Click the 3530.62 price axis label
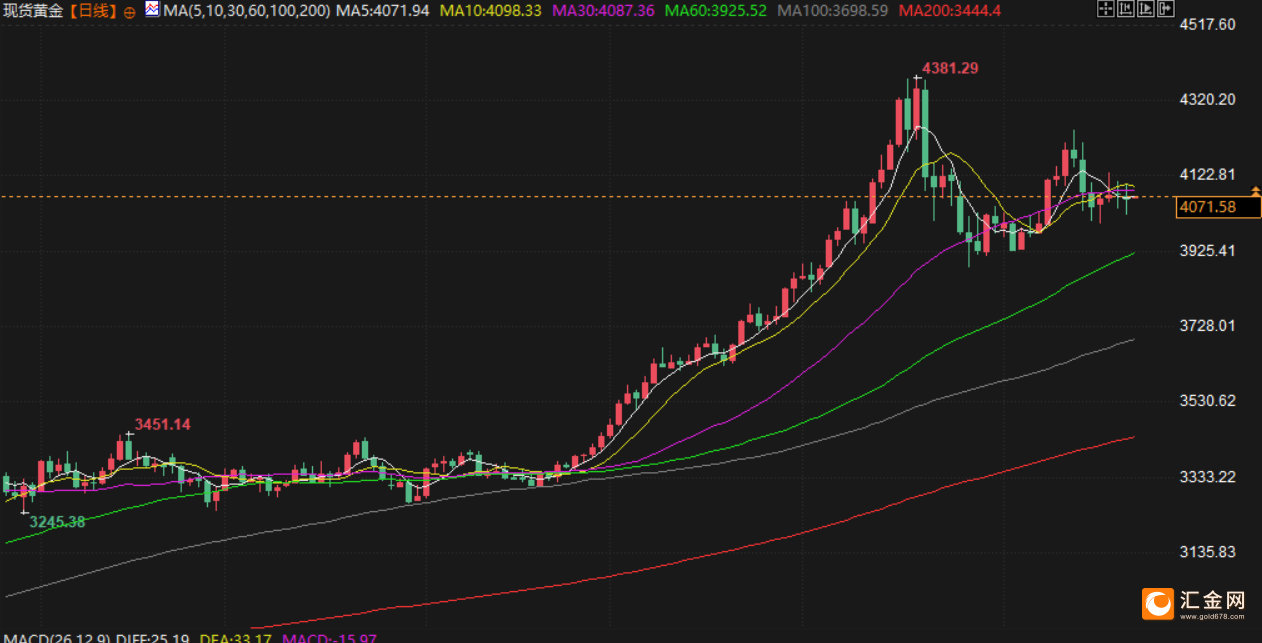Screen dimensions: 1262x643 (x=1208, y=400)
